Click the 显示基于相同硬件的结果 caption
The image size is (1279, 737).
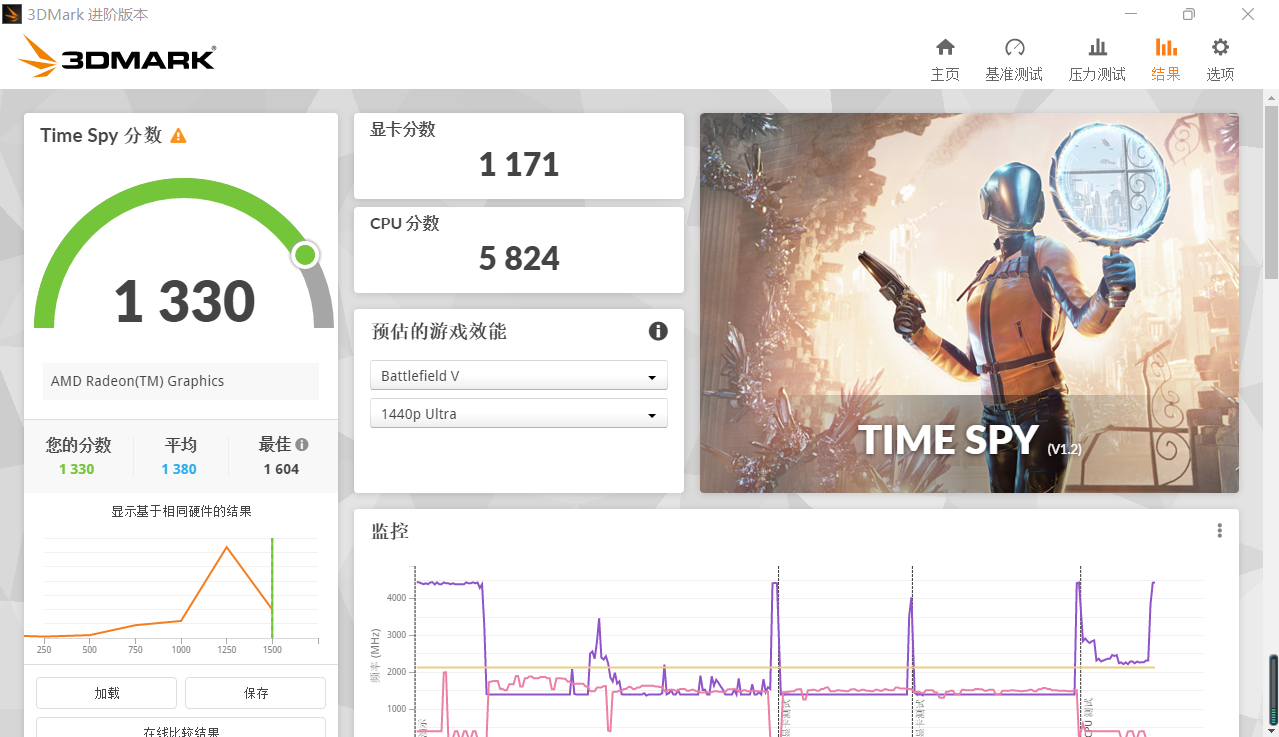tap(181, 511)
